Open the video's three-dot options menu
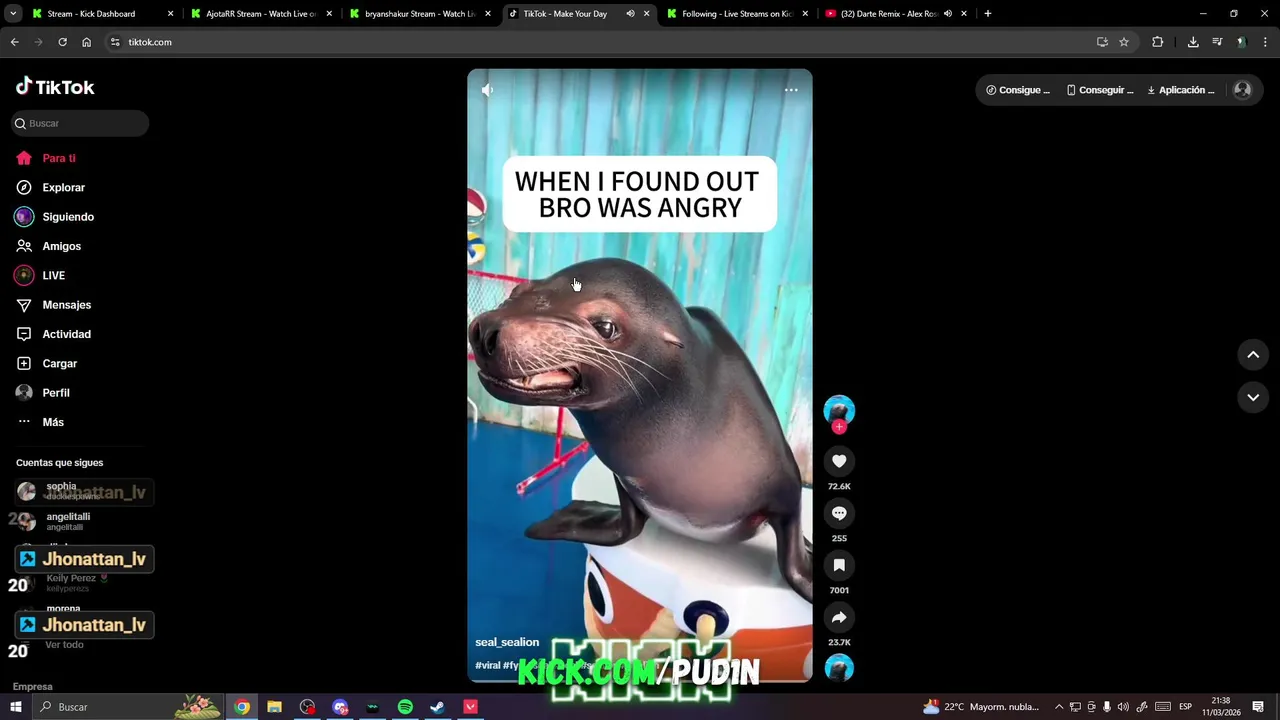1280x720 pixels. 791,90
